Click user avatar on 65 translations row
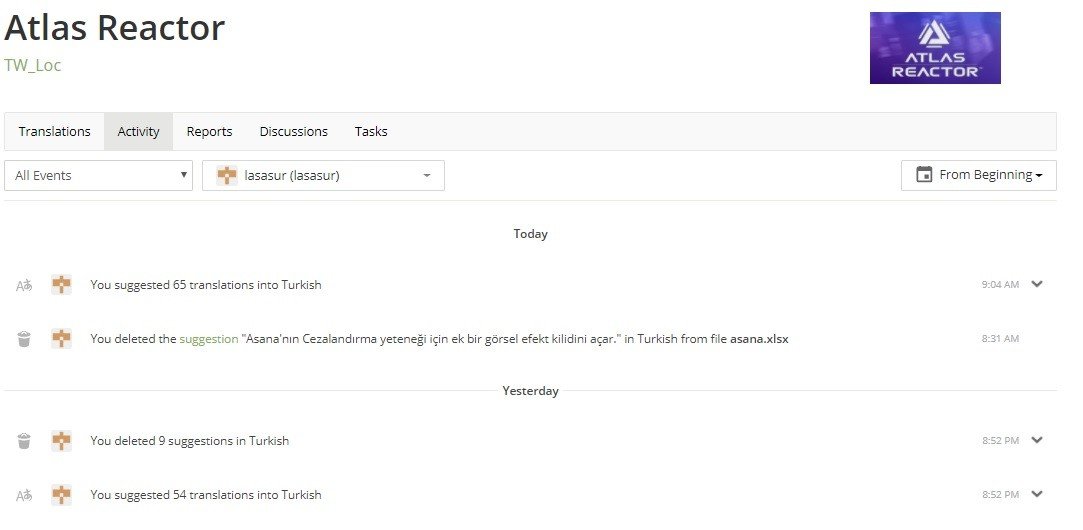This screenshot has width=1083, height=530. point(61,285)
